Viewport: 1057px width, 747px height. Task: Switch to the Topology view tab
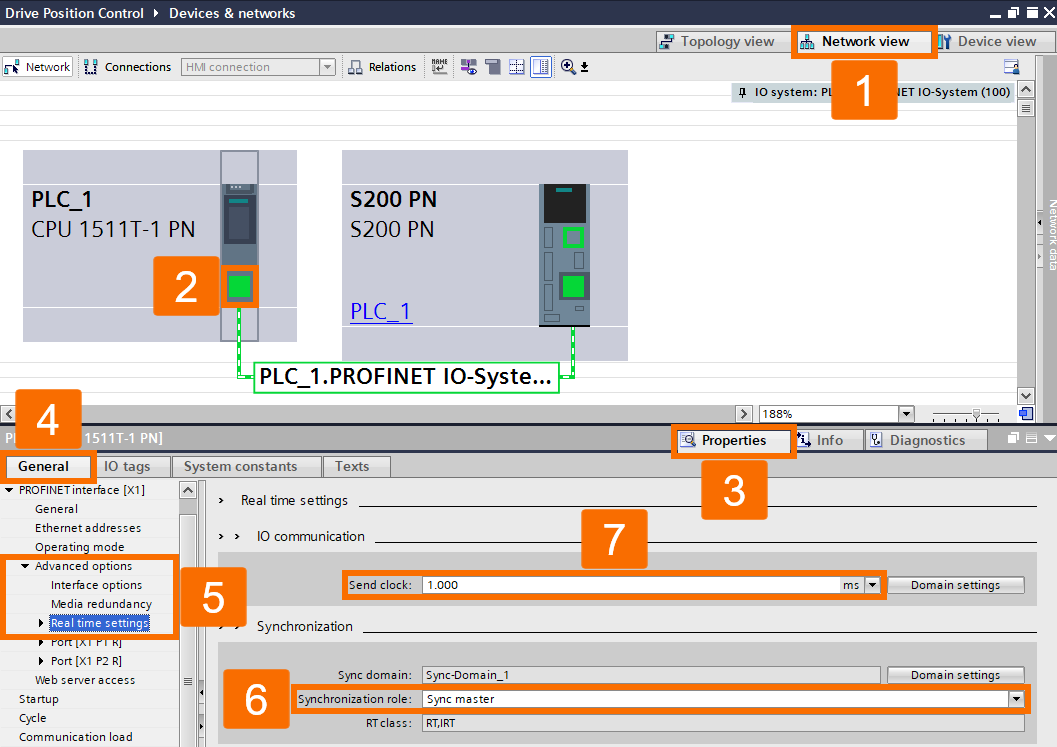[723, 41]
